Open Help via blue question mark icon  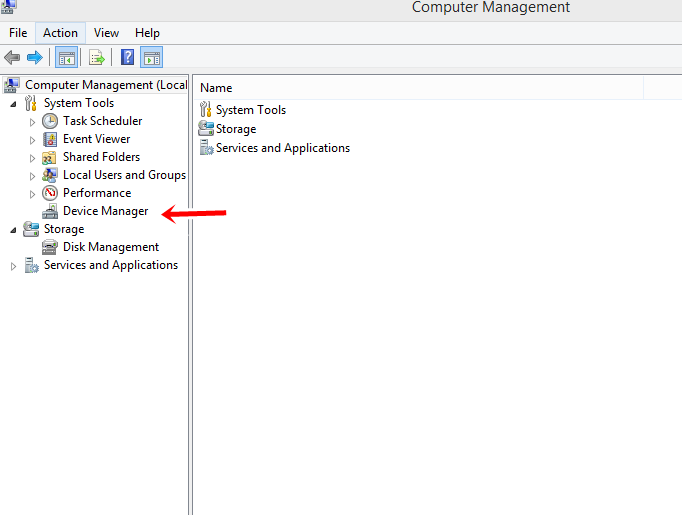[127, 57]
